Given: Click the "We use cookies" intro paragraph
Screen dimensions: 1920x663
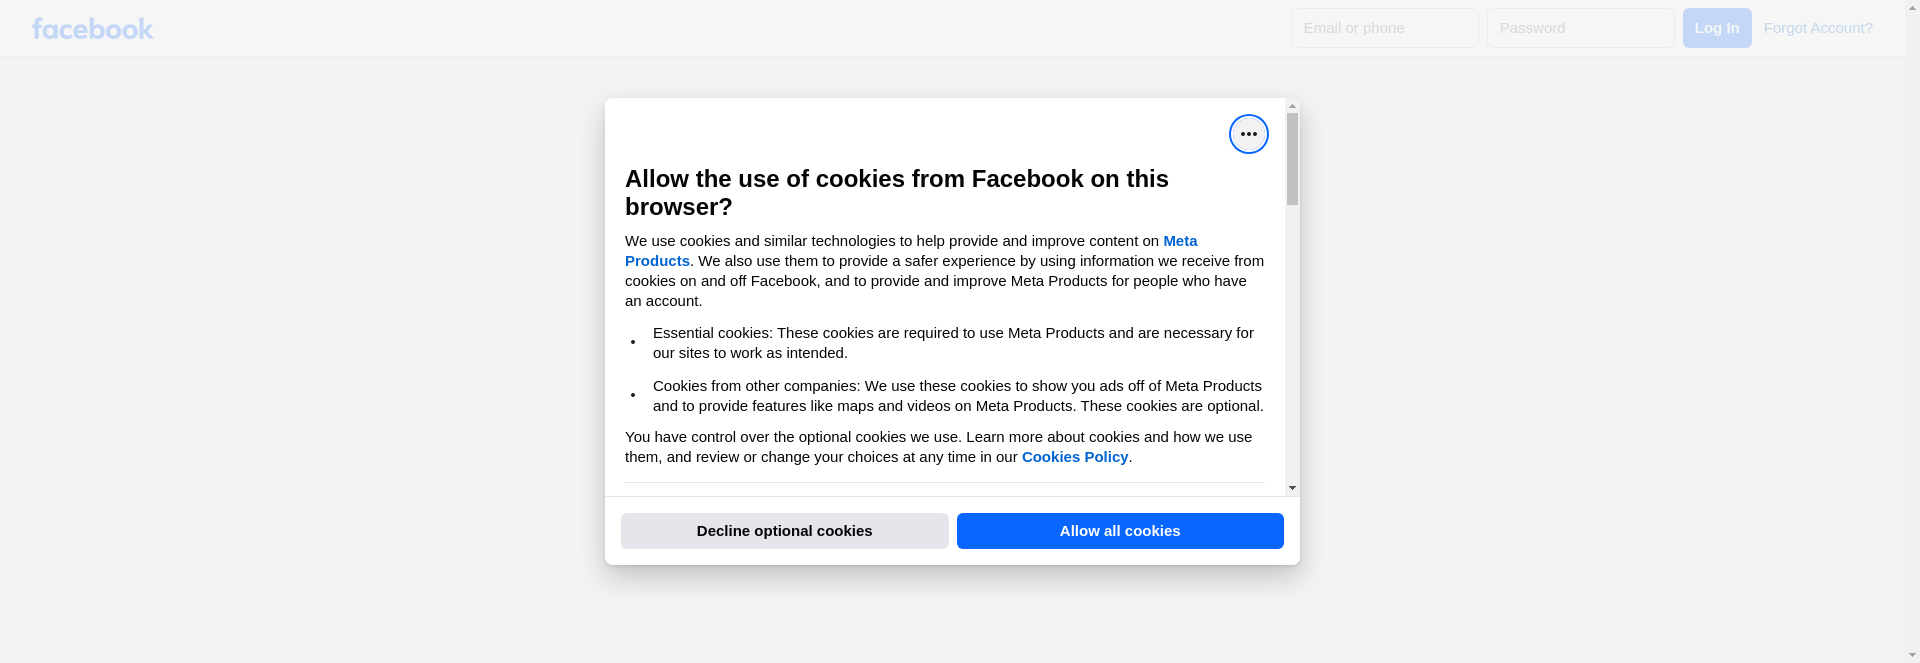Looking at the screenshot, I should click(944, 271).
